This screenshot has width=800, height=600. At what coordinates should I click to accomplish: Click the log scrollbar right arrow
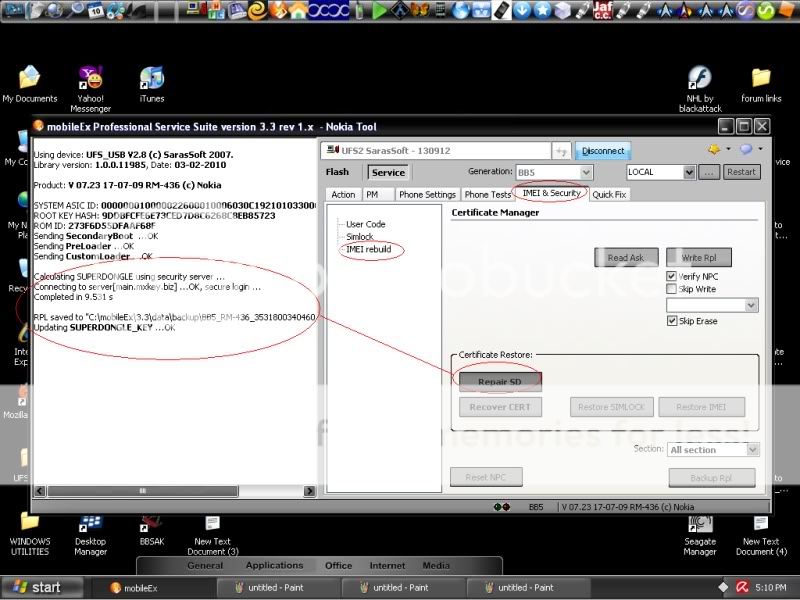[309, 491]
